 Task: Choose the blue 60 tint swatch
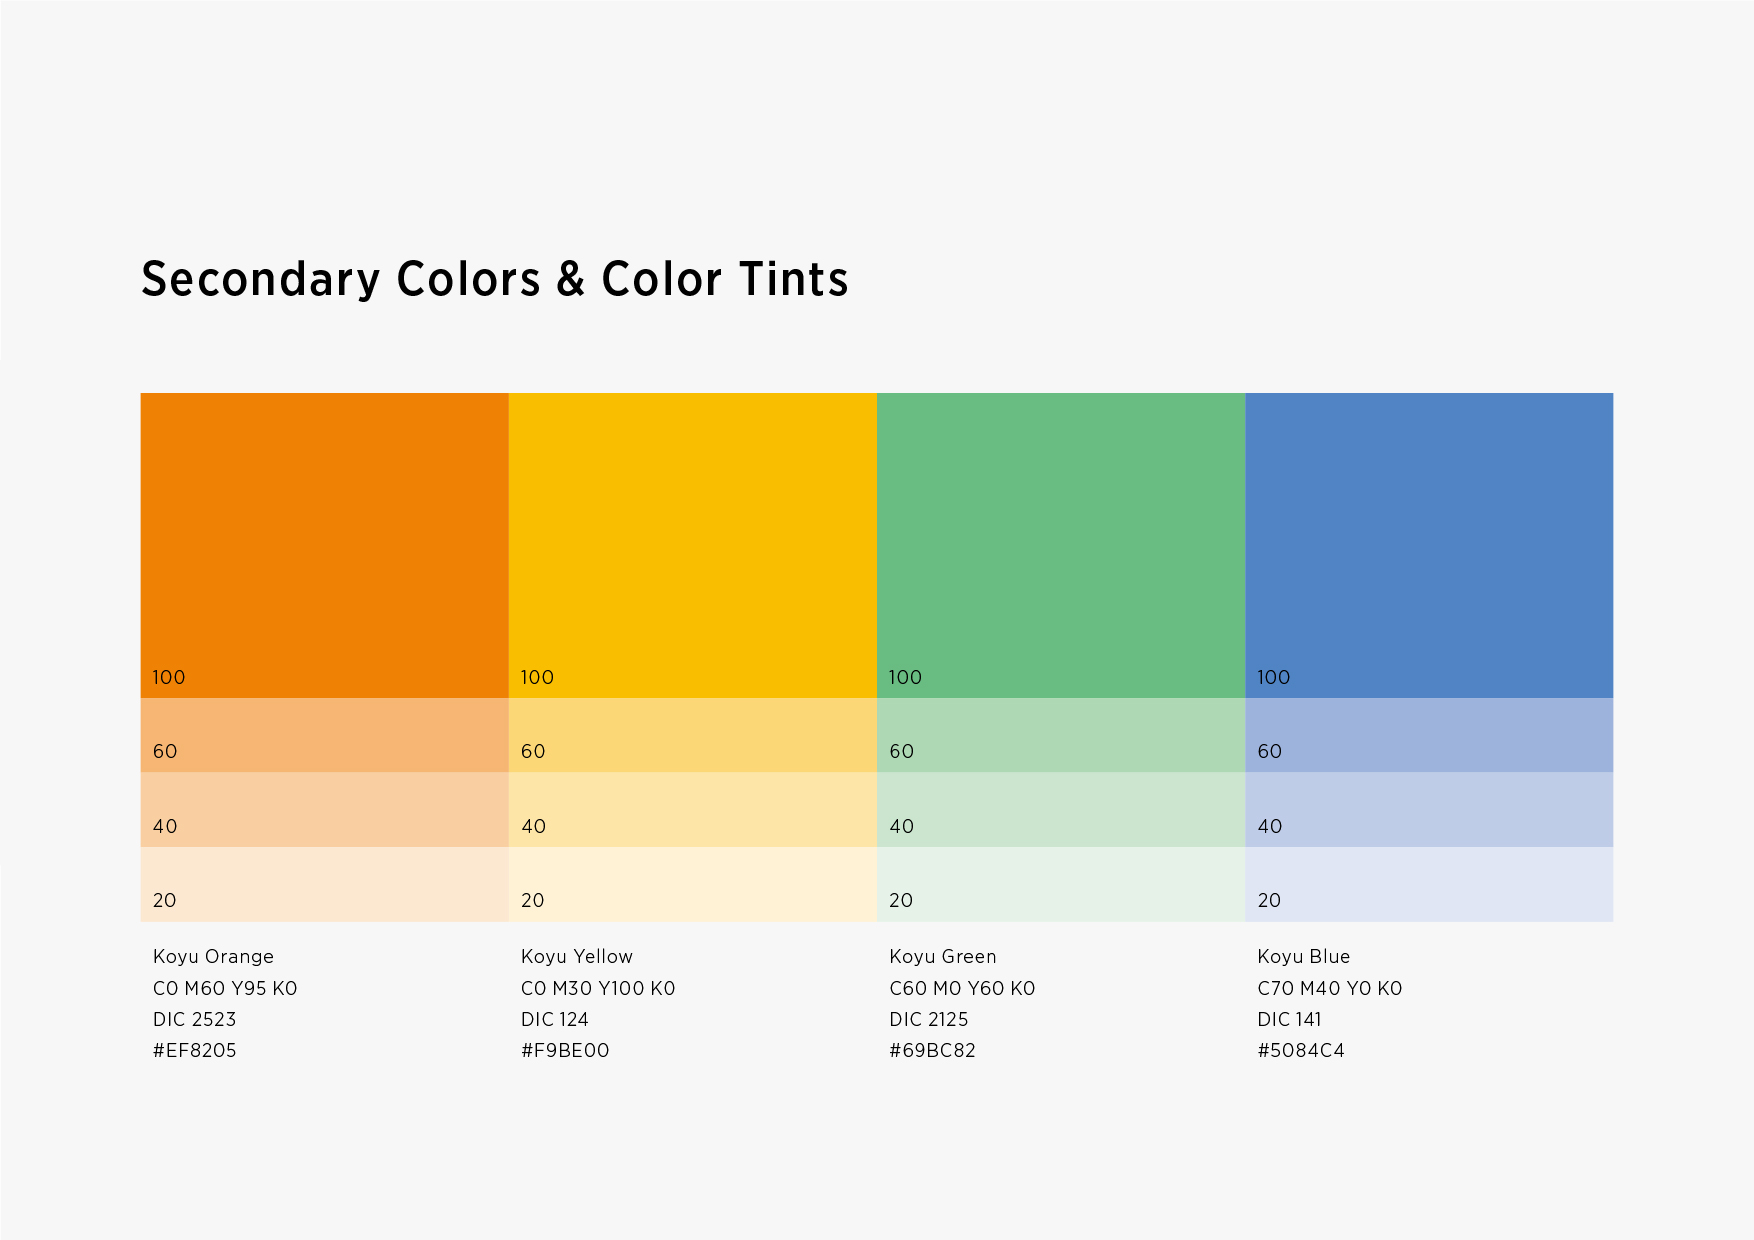pyautogui.click(x=1428, y=735)
